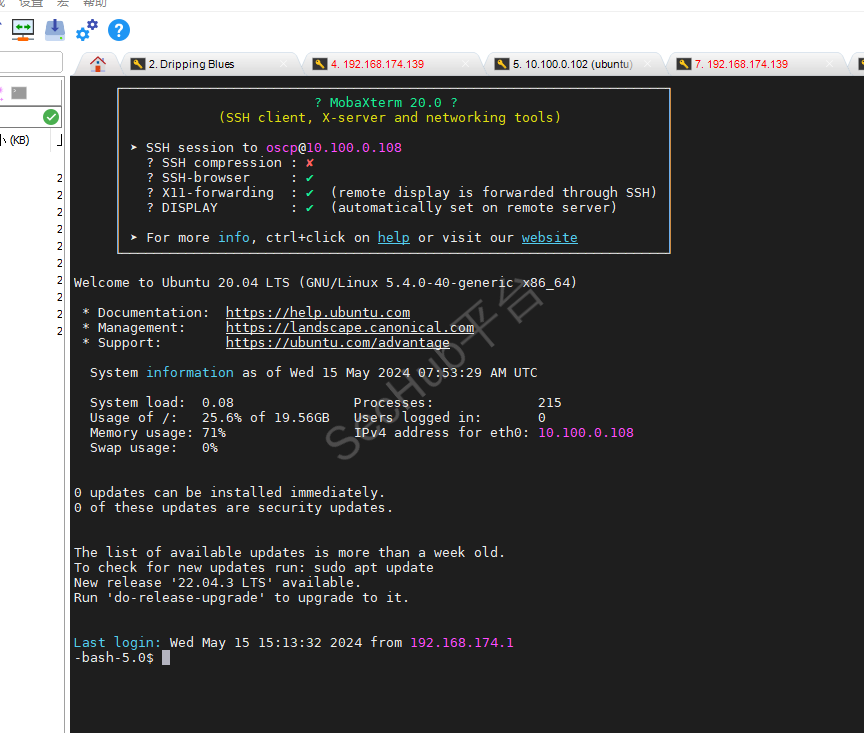The width and height of the screenshot is (864, 733).
Task: Click the Packages download icon
Action: (x=55, y=30)
